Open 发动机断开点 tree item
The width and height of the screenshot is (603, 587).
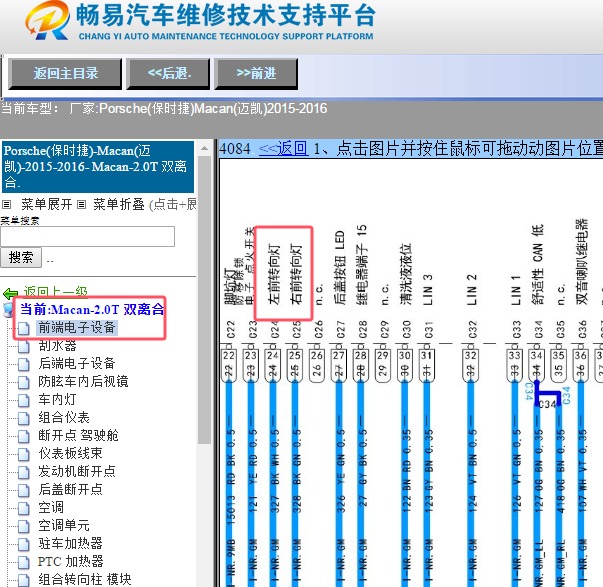coord(77,471)
